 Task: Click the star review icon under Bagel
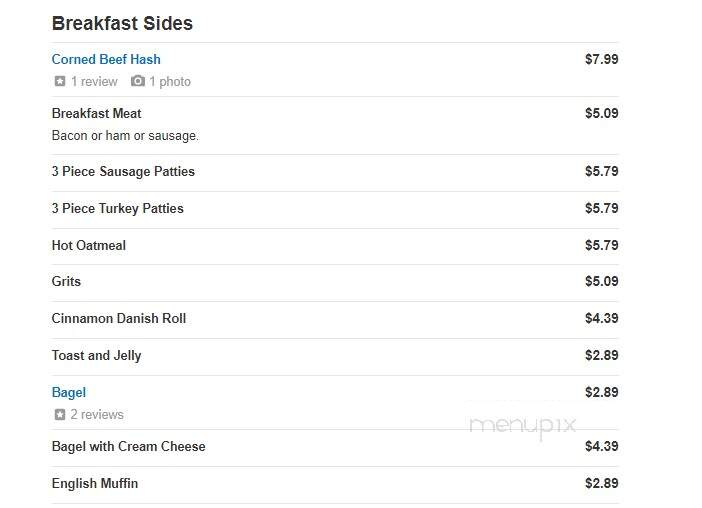click(x=60, y=414)
